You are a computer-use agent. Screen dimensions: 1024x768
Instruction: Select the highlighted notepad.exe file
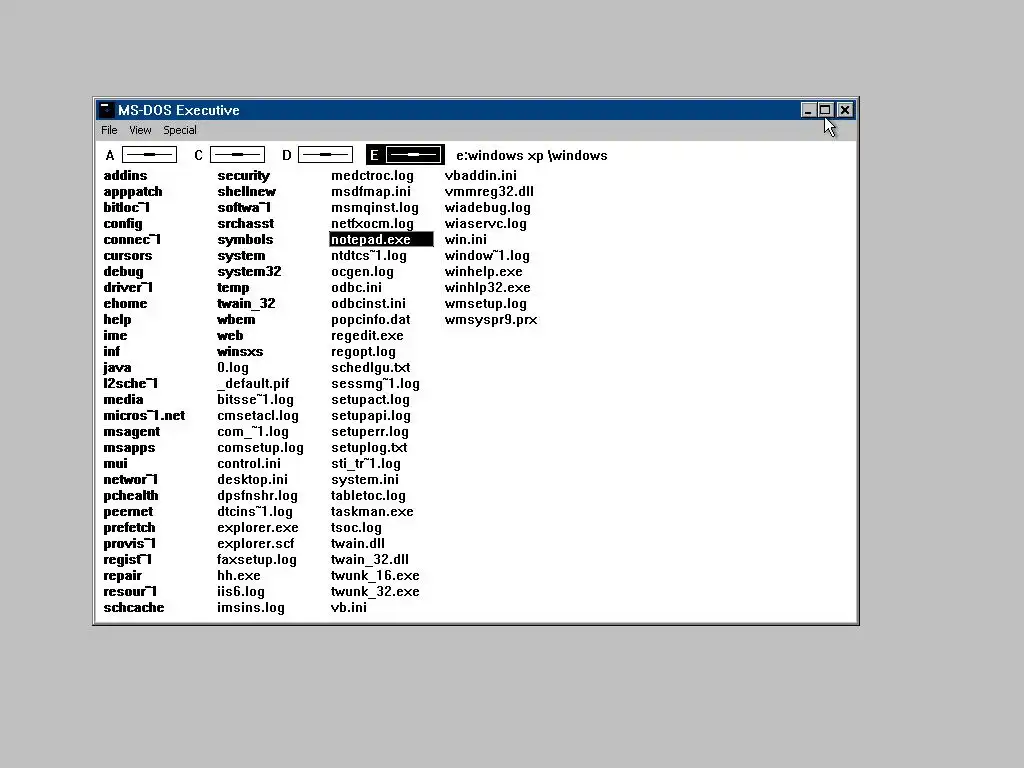[x=381, y=240]
